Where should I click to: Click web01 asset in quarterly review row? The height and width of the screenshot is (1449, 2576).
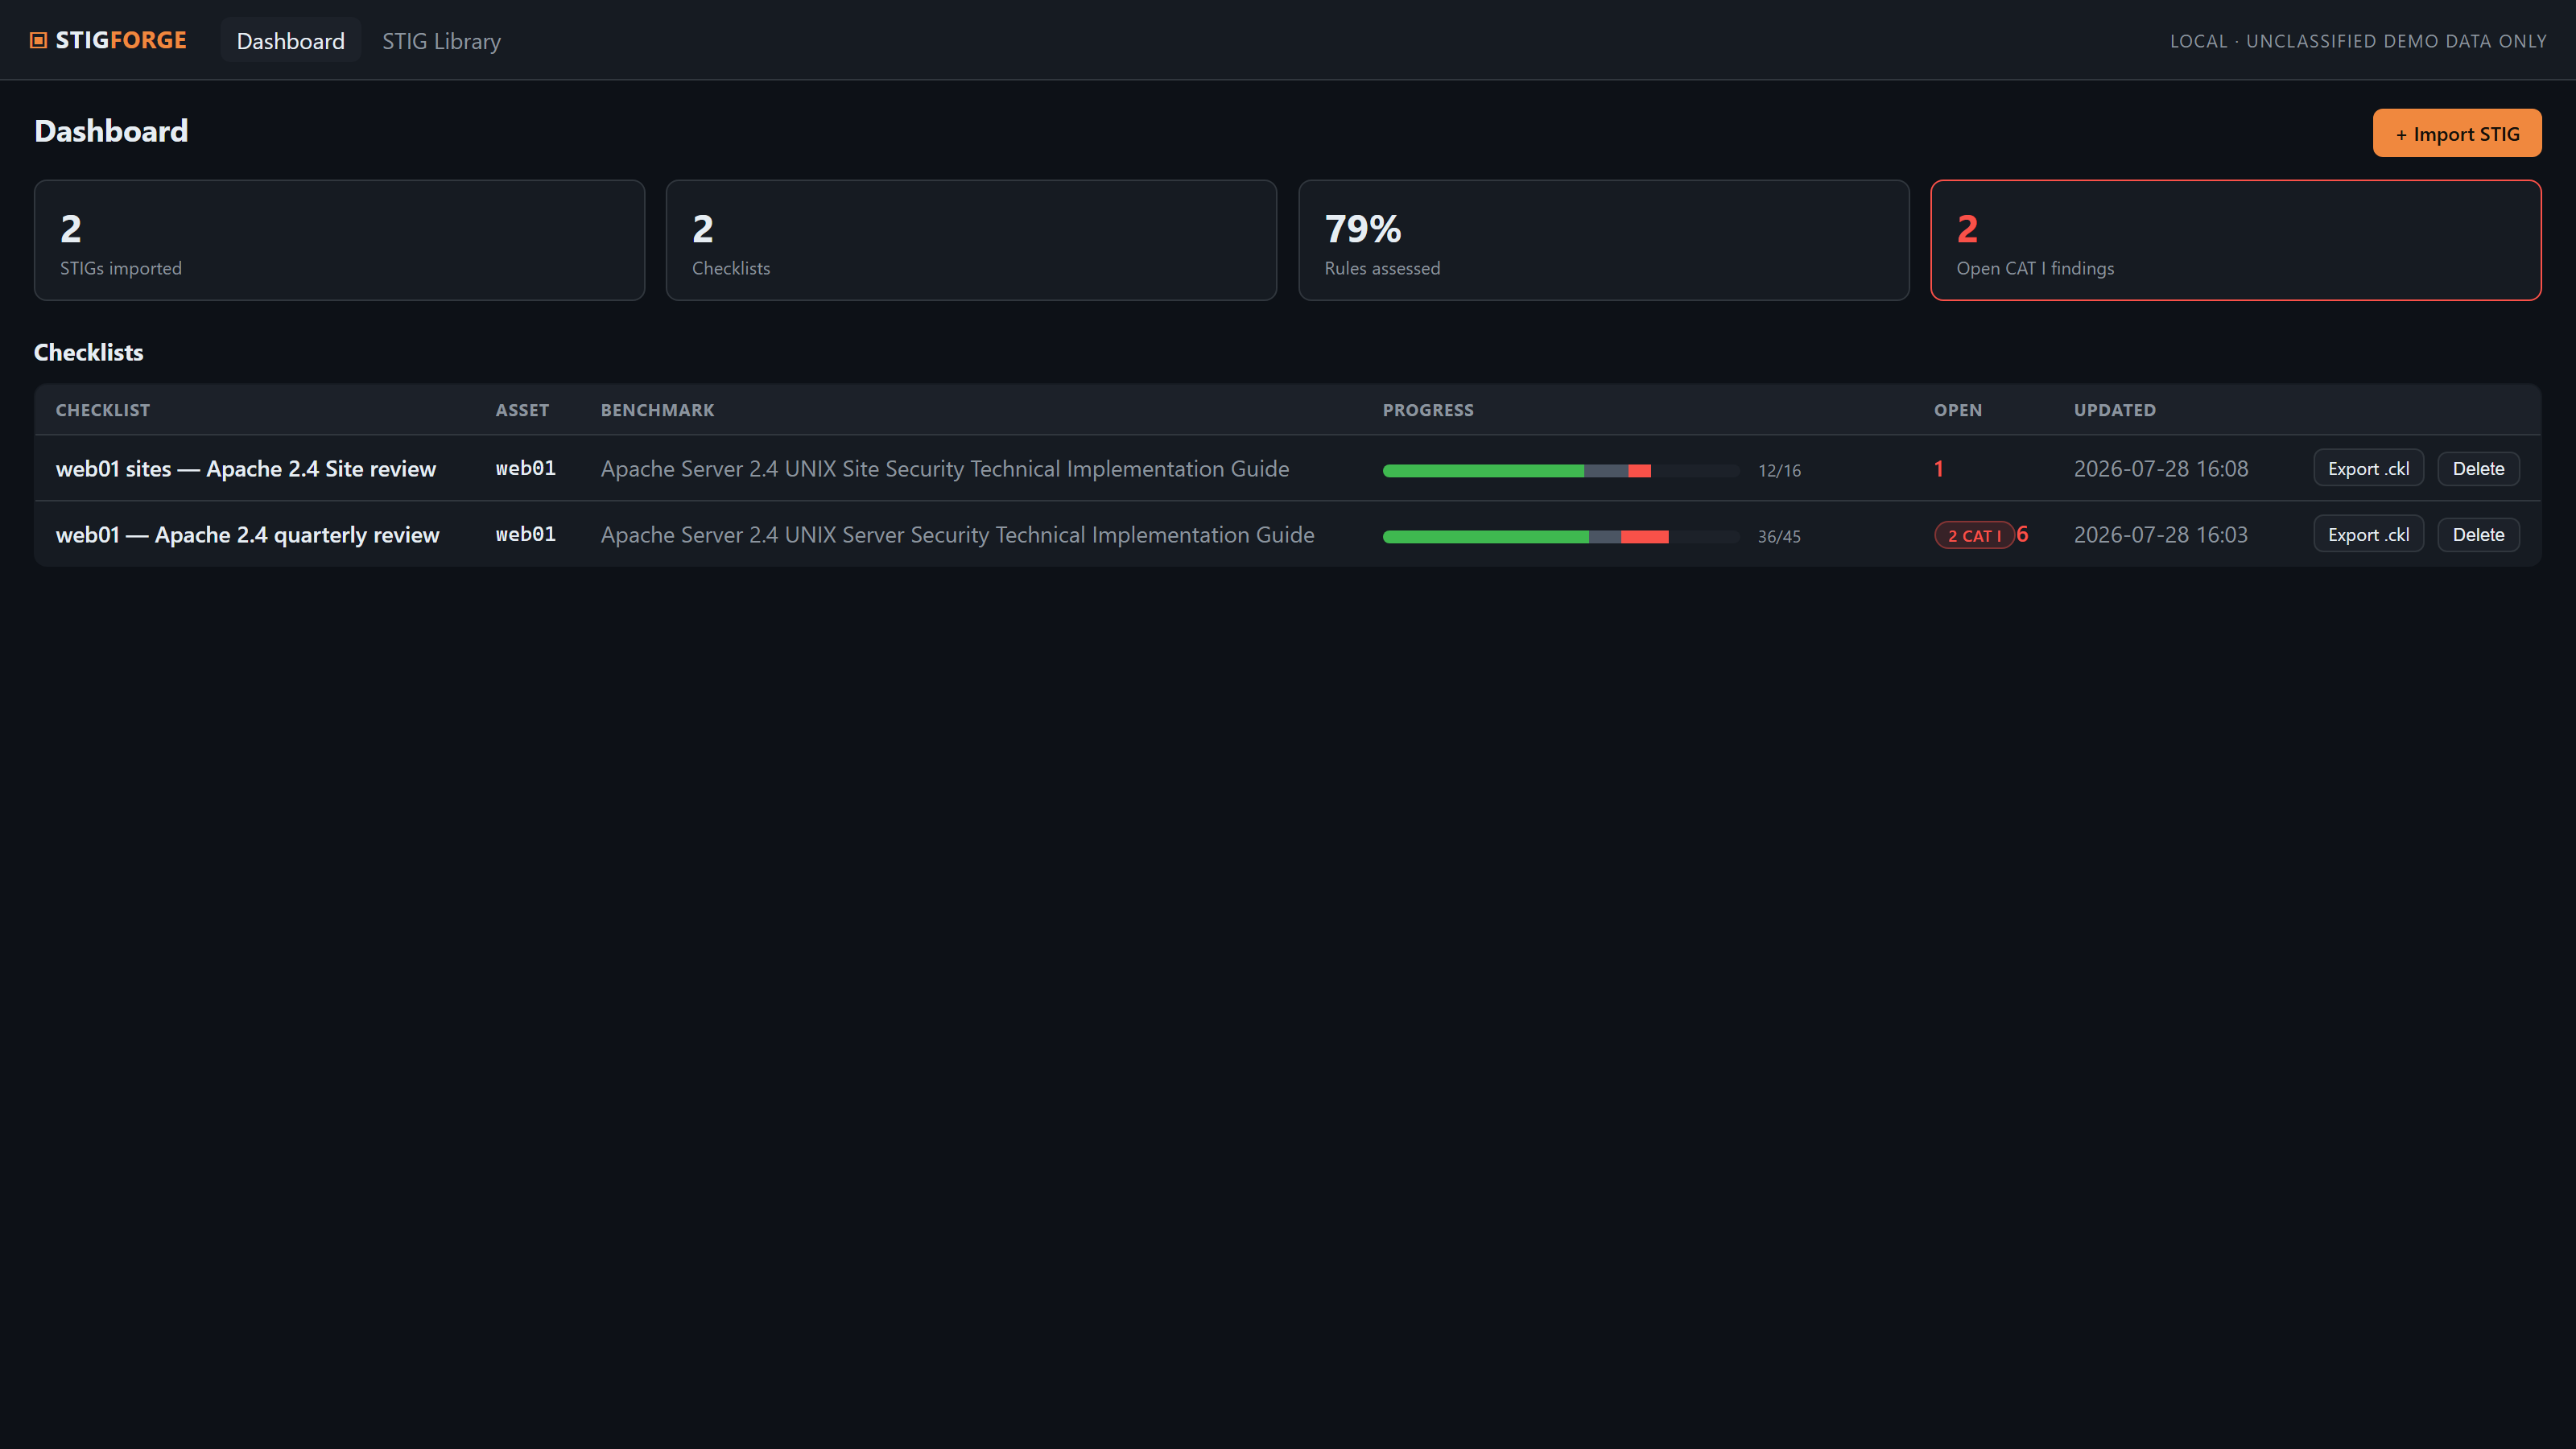pos(525,534)
